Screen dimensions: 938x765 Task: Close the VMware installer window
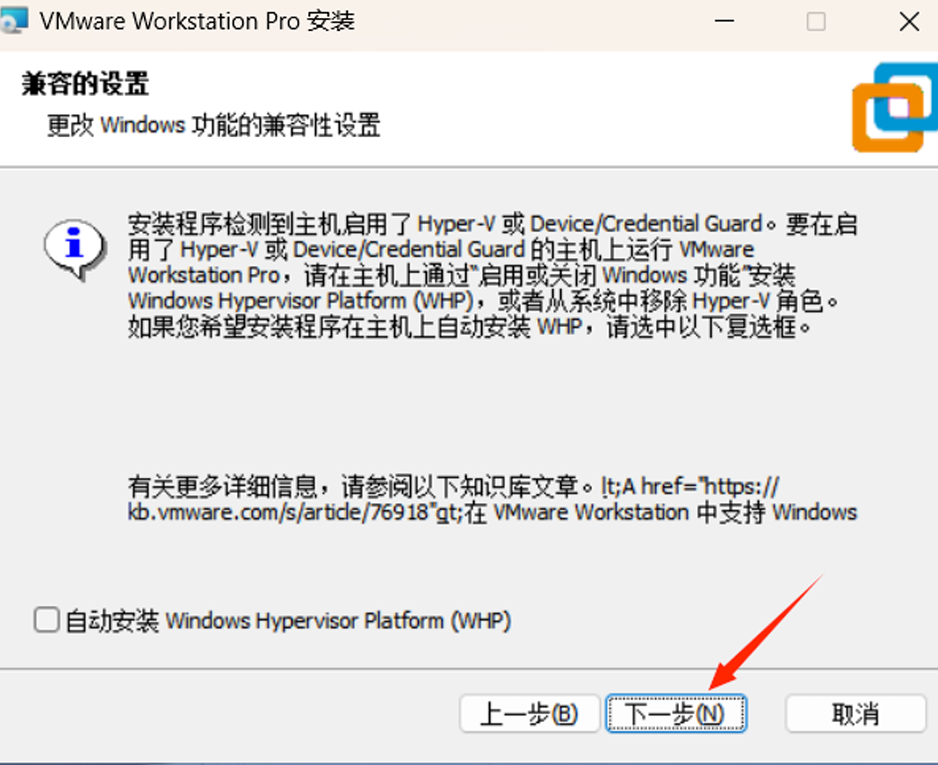click(x=909, y=22)
